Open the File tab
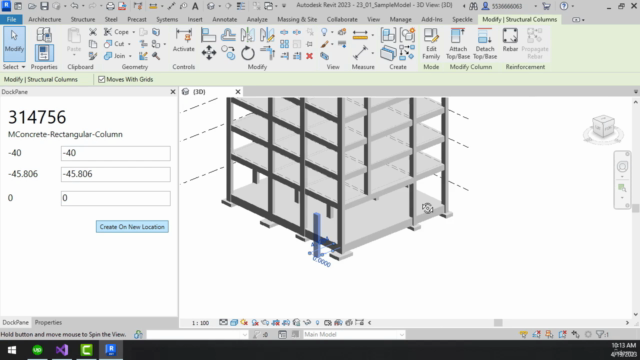 (x=11, y=19)
